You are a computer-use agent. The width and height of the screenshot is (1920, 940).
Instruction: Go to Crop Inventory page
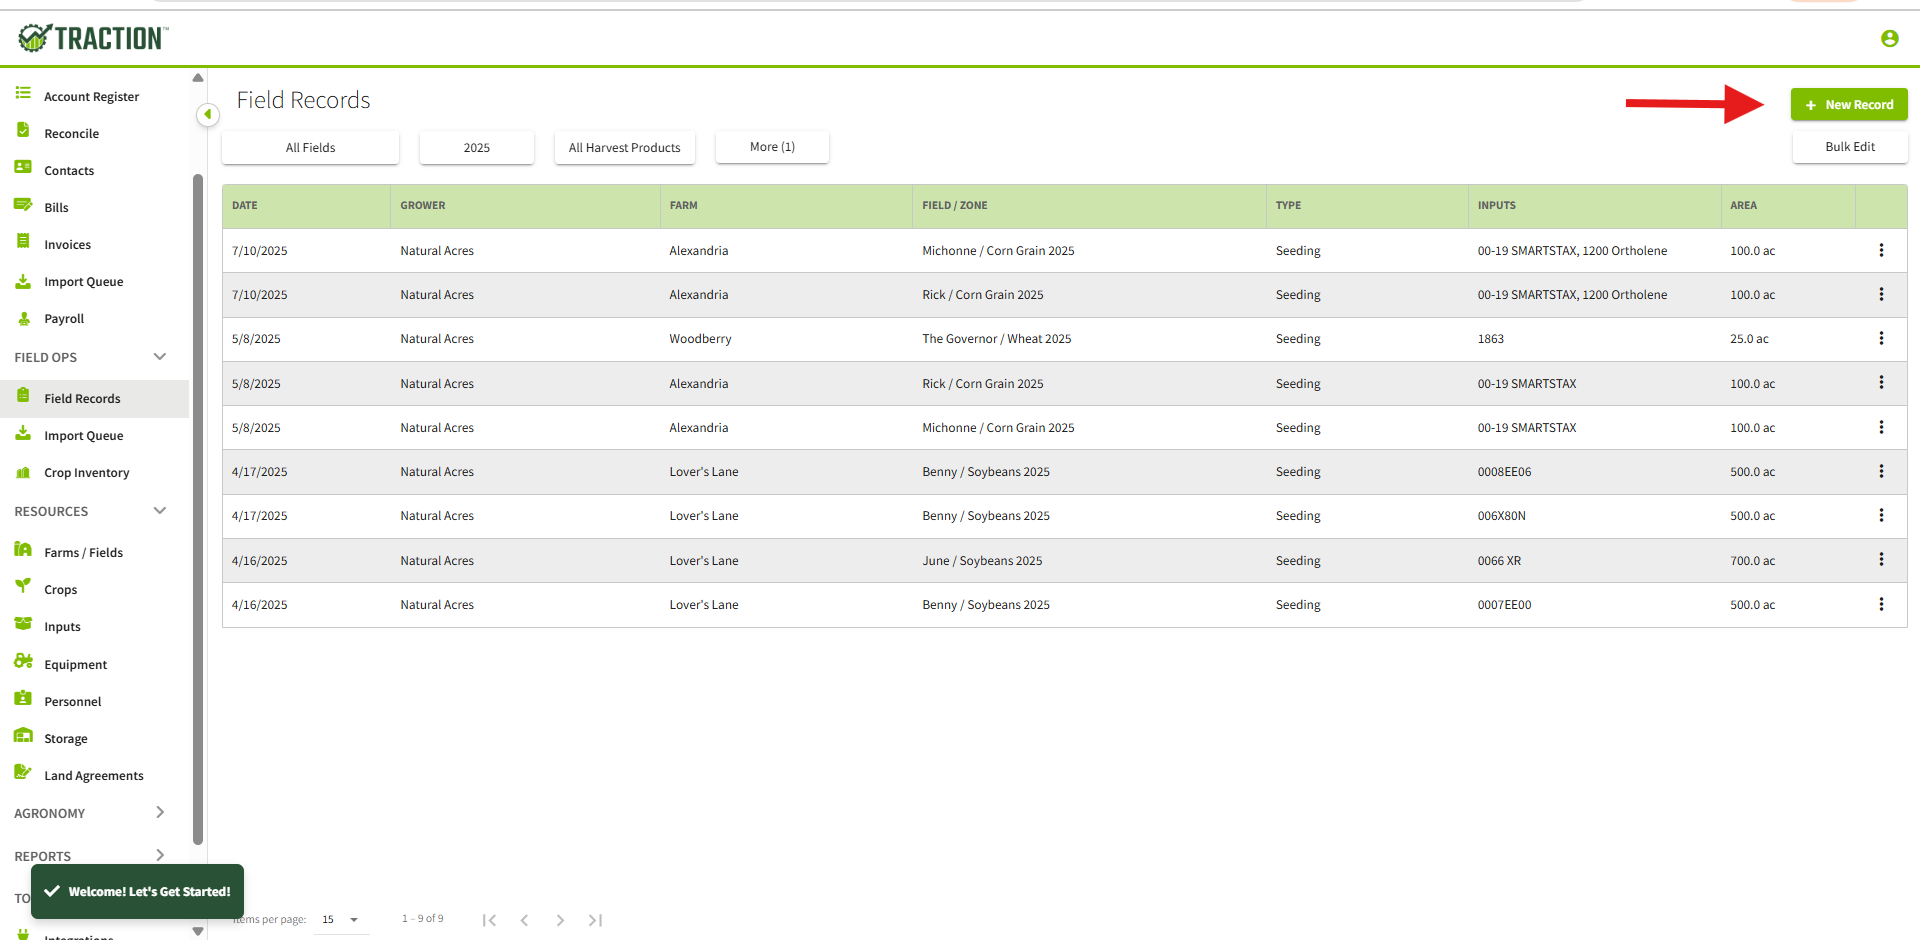tap(86, 473)
